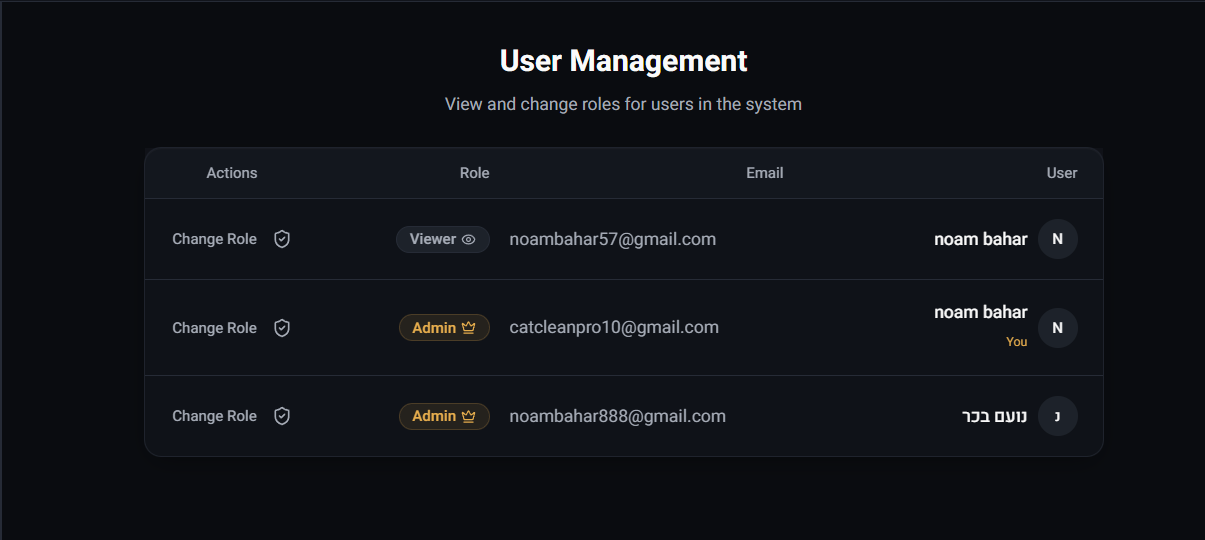
Task: Click shield icon in catcleanpro10@gmail.com row
Action: tap(282, 328)
